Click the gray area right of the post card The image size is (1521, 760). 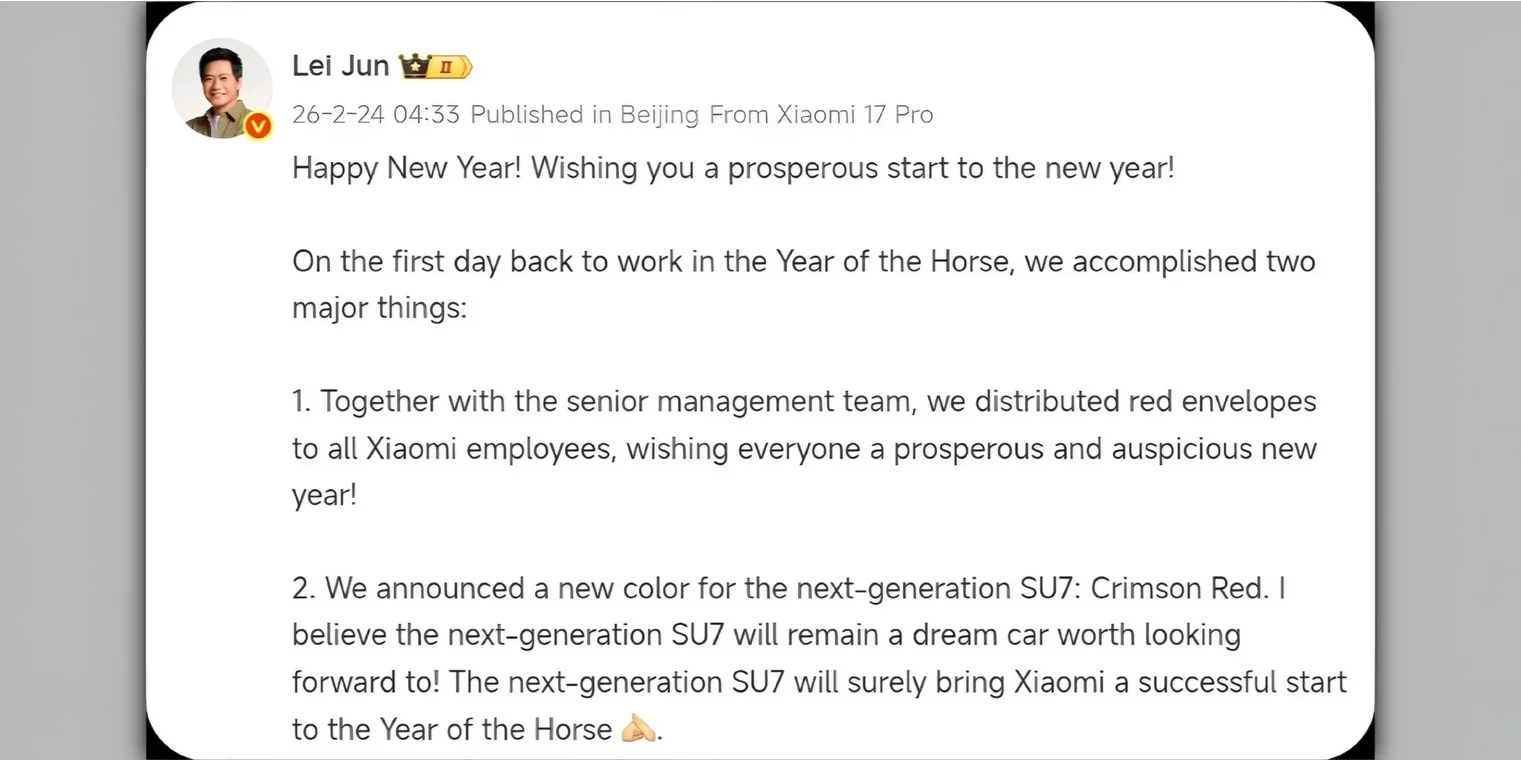tap(1450, 380)
